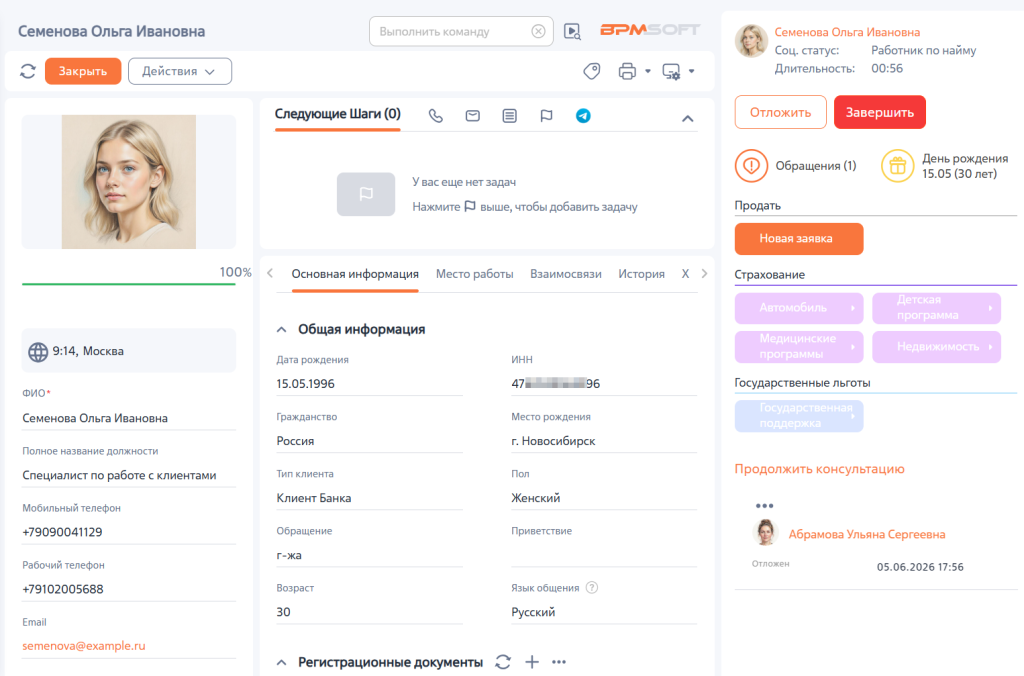1024x676 pixels.
Task: Collapse the Регистрационные документы section
Action: click(281, 662)
